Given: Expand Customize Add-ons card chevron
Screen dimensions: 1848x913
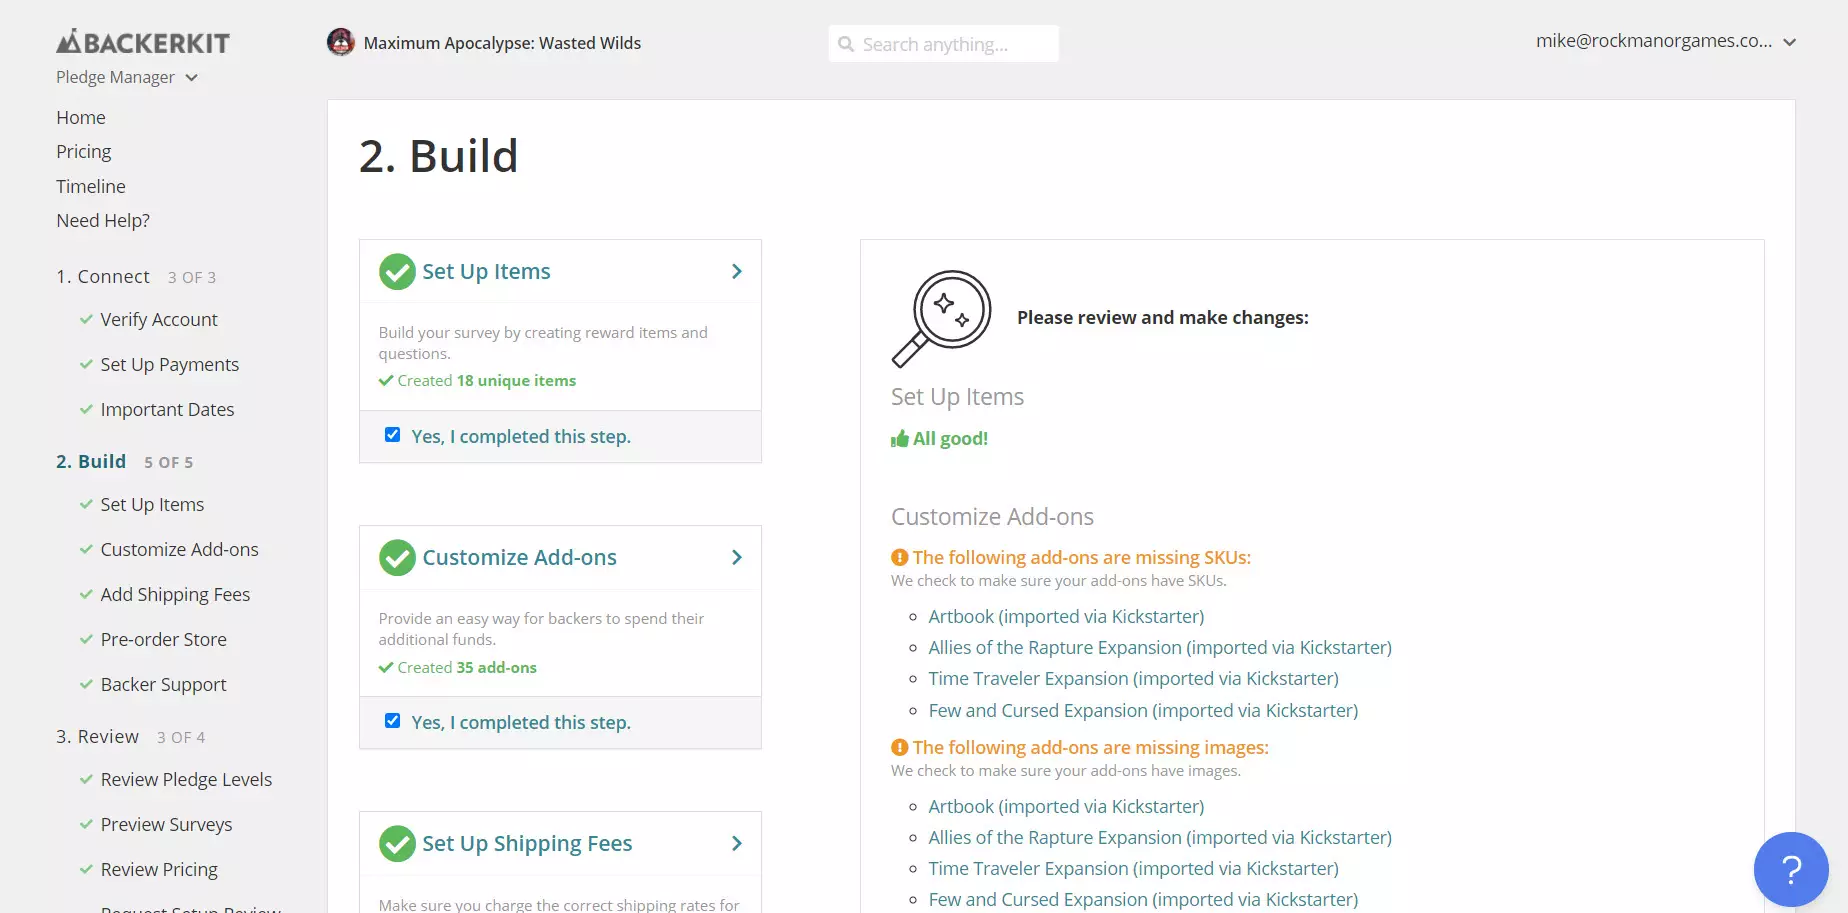Looking at the screenshot, I should [x=737, y=558].
